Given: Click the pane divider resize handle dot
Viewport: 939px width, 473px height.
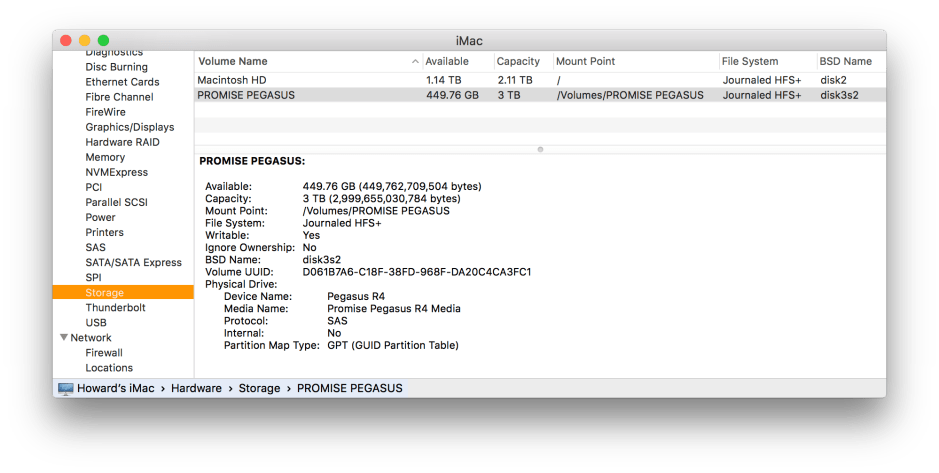Looking at the screenshot, I should tap(540, 149).
